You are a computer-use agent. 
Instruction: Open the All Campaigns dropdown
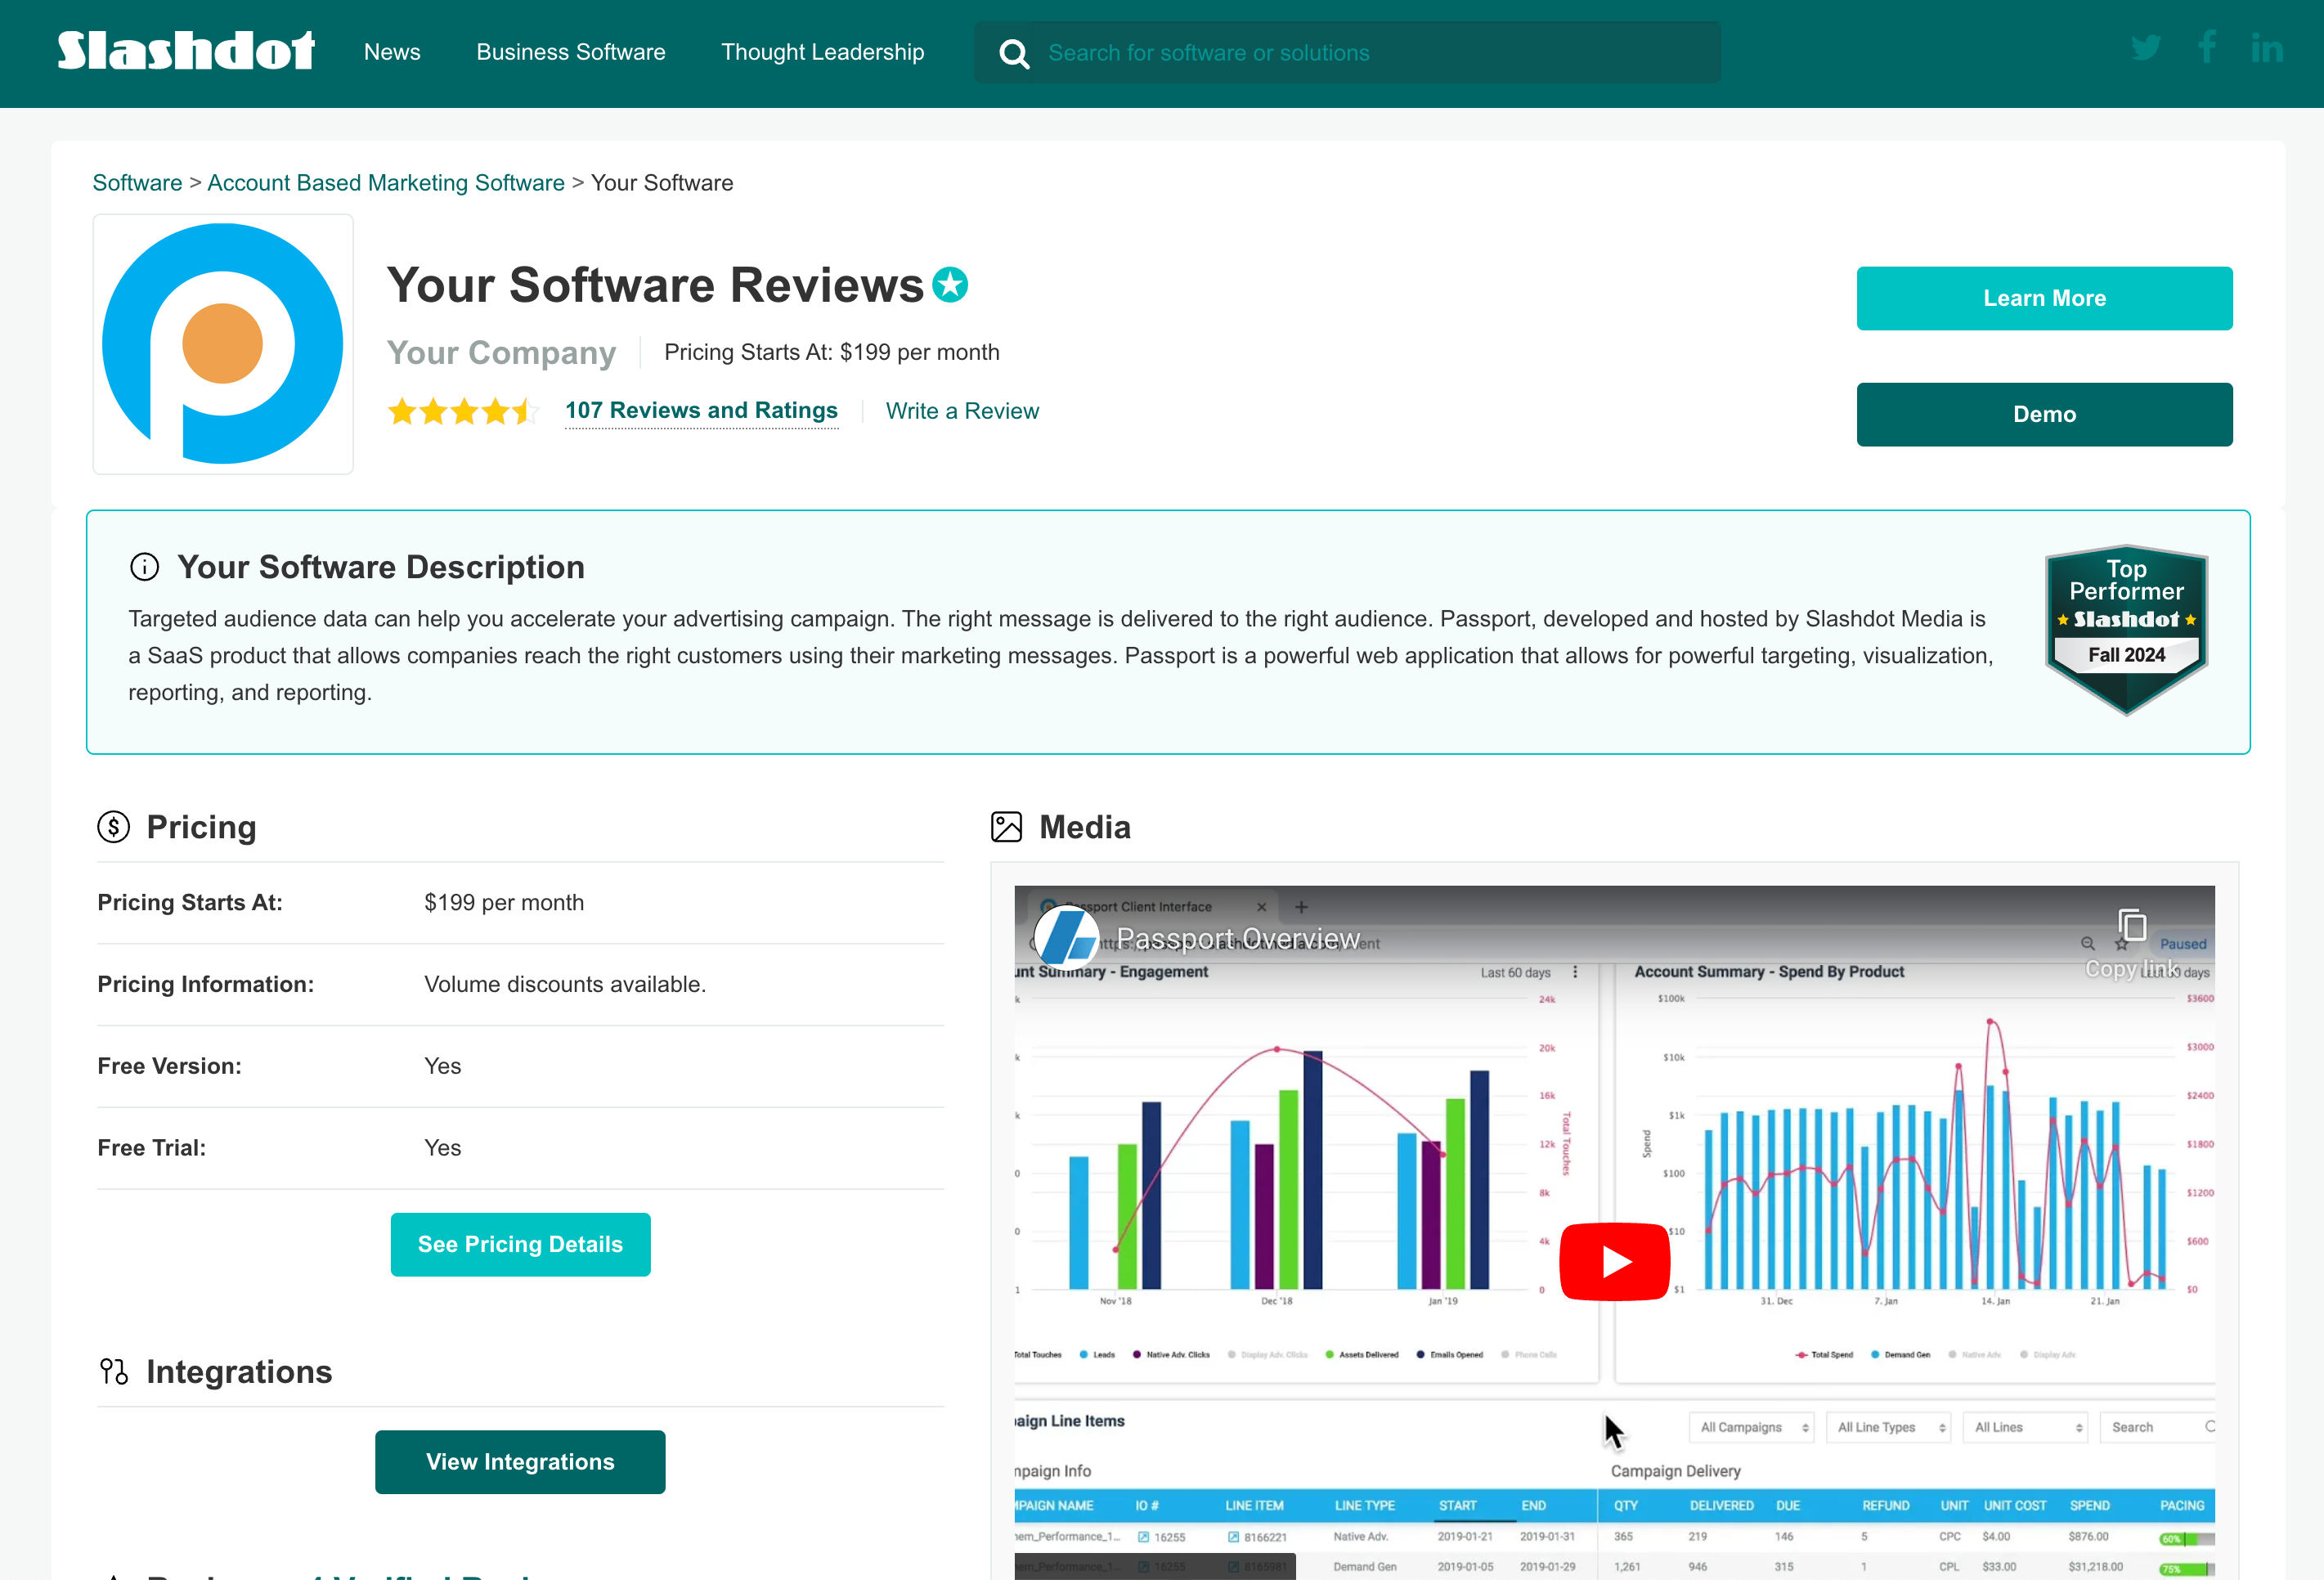pos(1751,1427)
